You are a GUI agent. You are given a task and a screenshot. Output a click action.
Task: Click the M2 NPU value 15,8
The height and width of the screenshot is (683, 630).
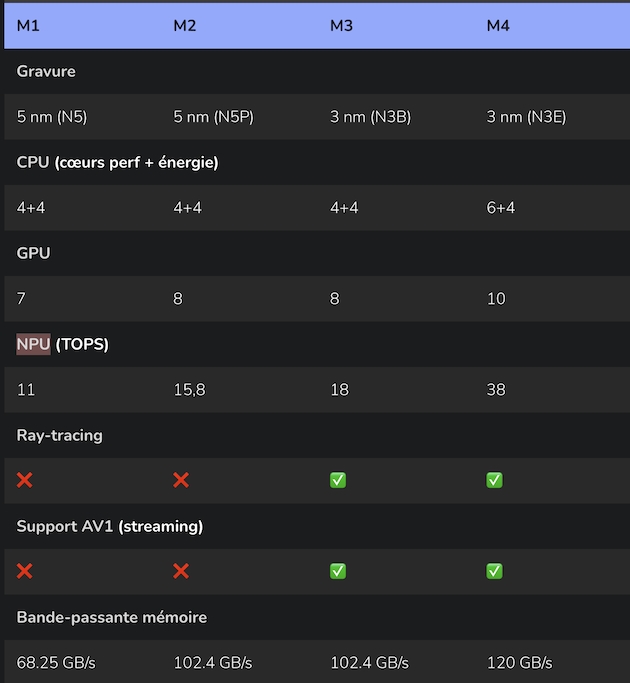(x=189, y=389)
